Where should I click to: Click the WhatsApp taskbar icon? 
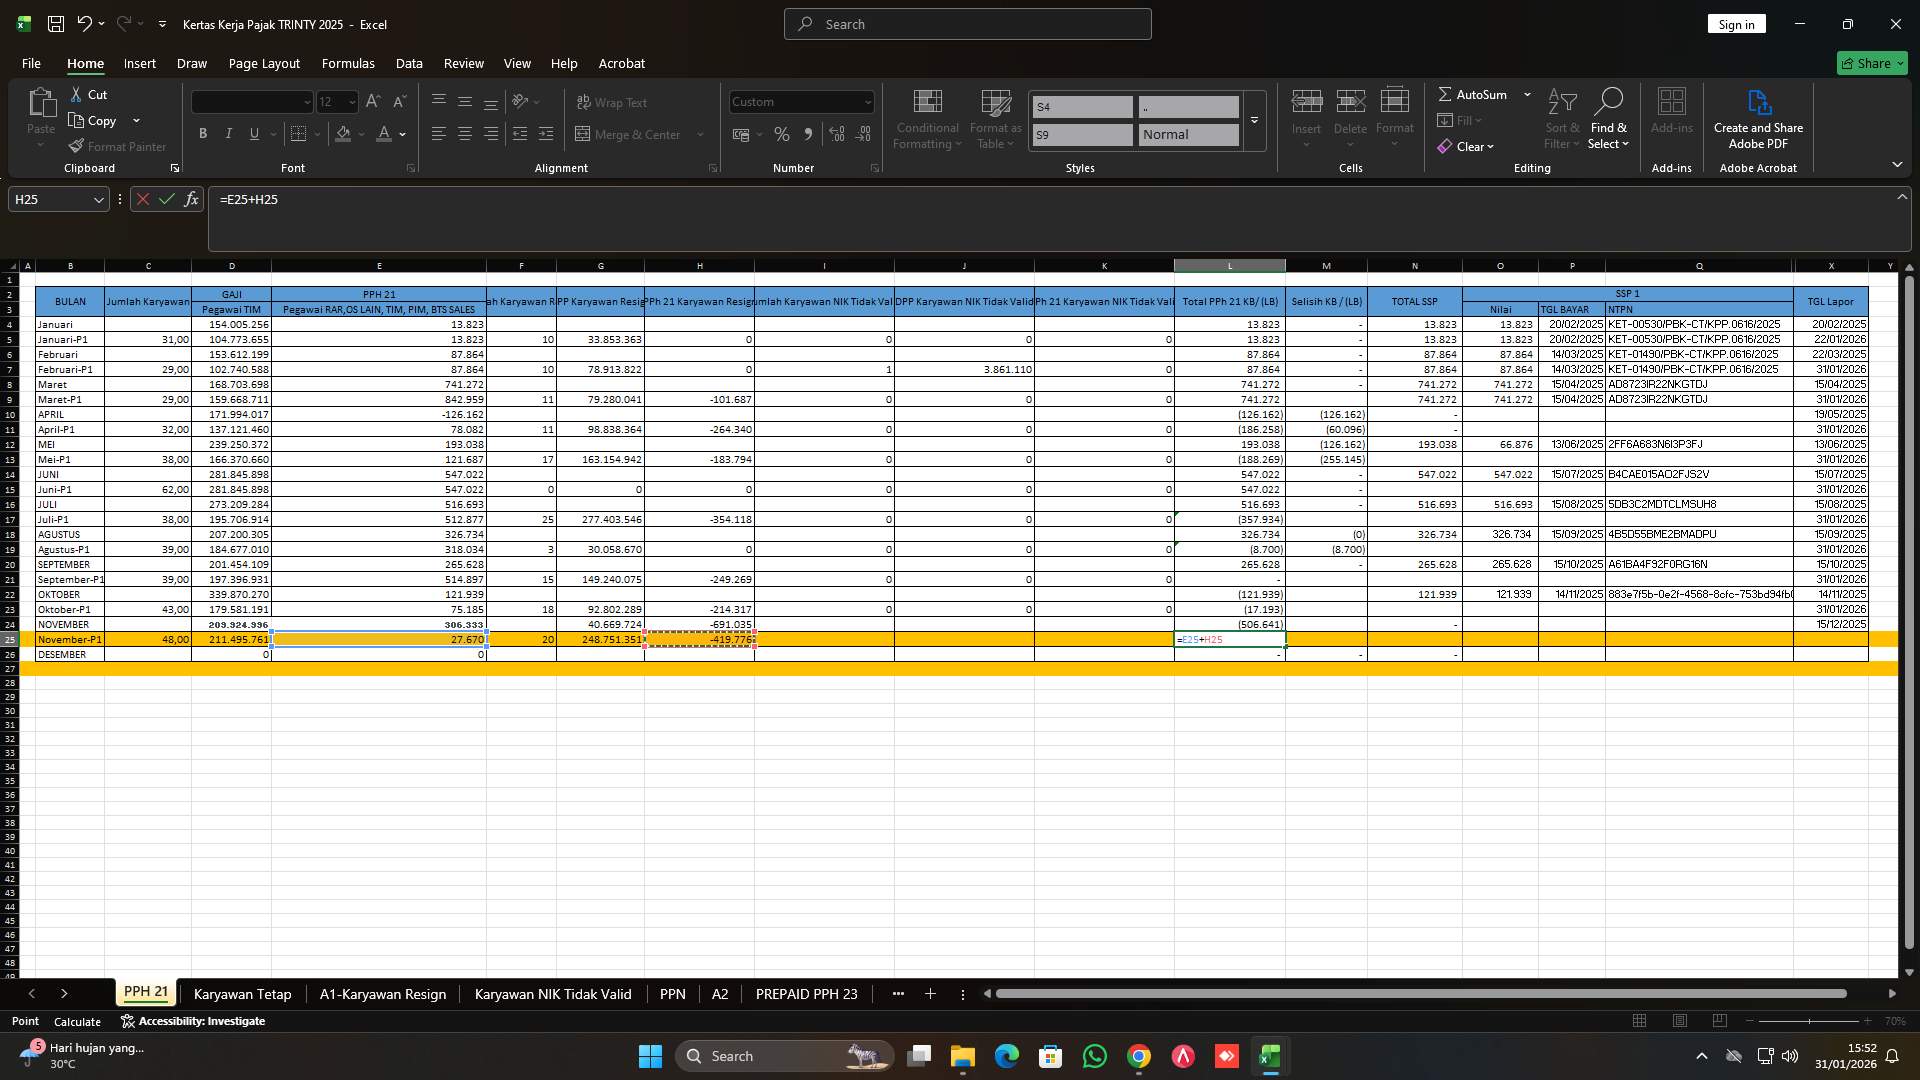coord(1095,1056)
